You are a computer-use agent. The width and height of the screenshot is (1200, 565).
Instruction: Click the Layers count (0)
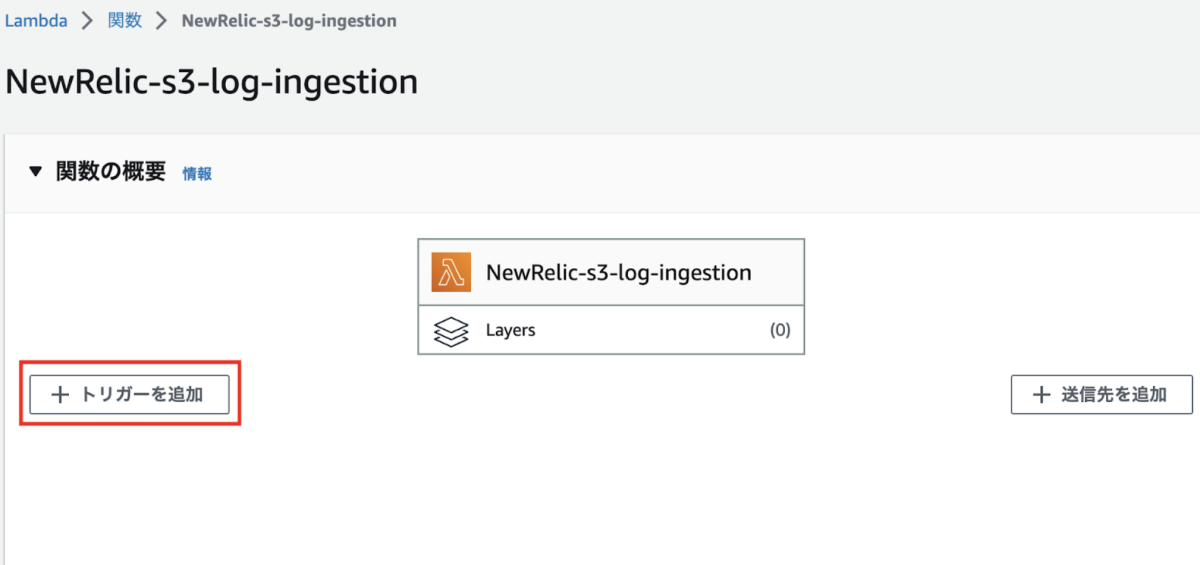(x=780, y=331)
